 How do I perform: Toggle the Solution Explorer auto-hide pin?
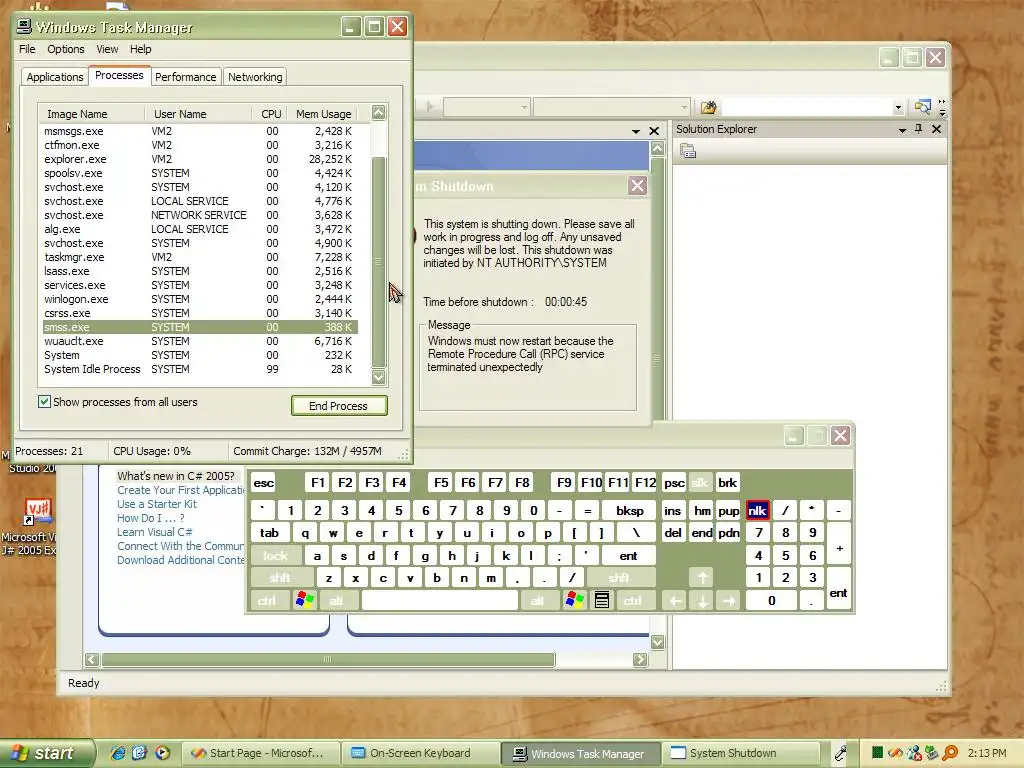(919, 129)
